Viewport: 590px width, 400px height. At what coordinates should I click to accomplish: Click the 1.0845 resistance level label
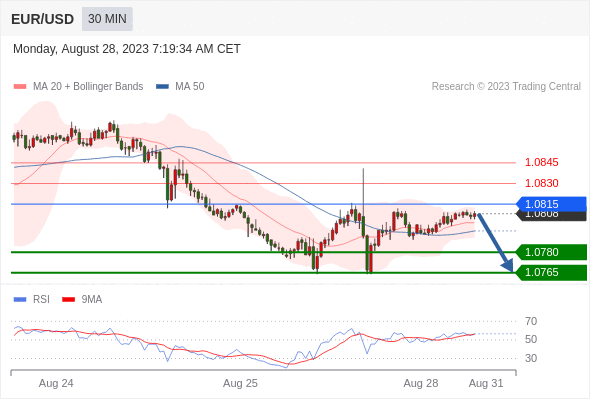[x=541, y=163]
